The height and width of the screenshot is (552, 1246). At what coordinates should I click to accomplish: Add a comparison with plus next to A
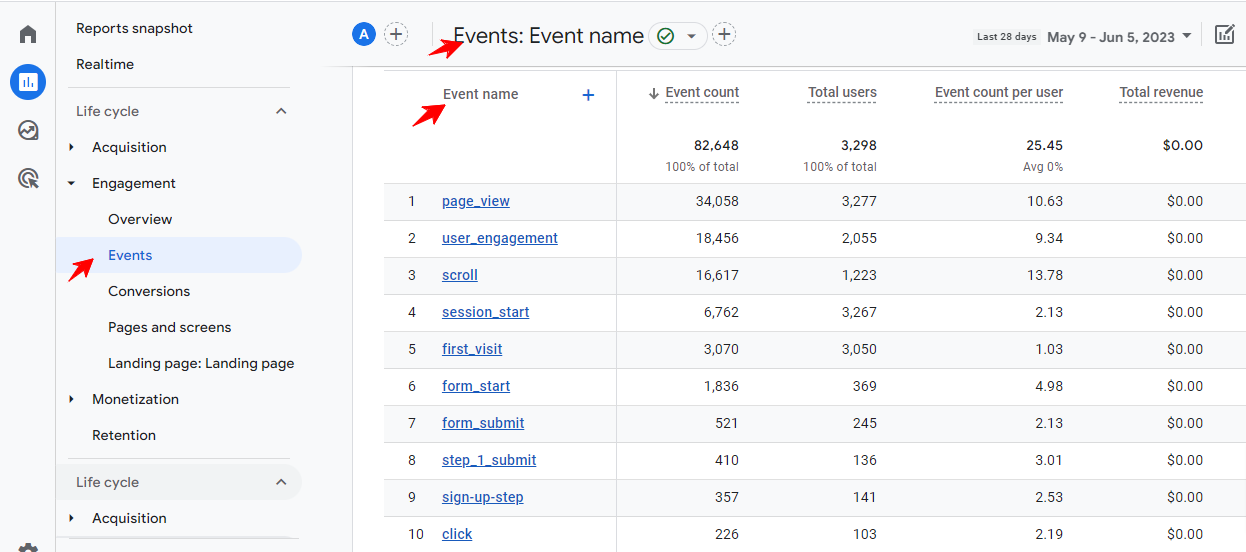coord(396,34)
